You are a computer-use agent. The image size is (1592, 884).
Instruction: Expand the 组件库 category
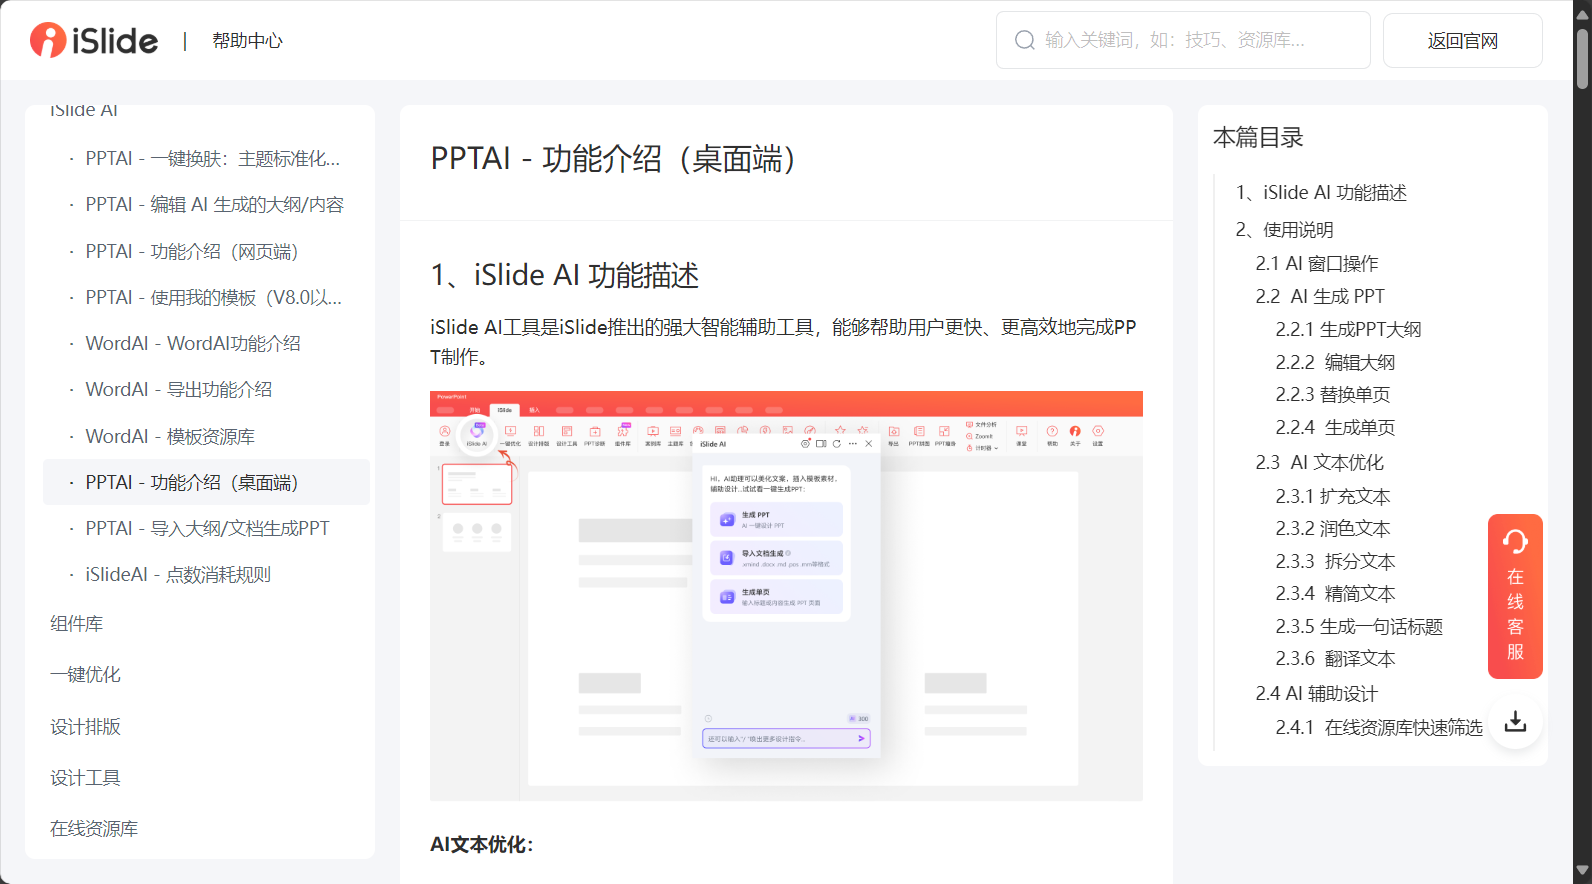pos(76,623)
